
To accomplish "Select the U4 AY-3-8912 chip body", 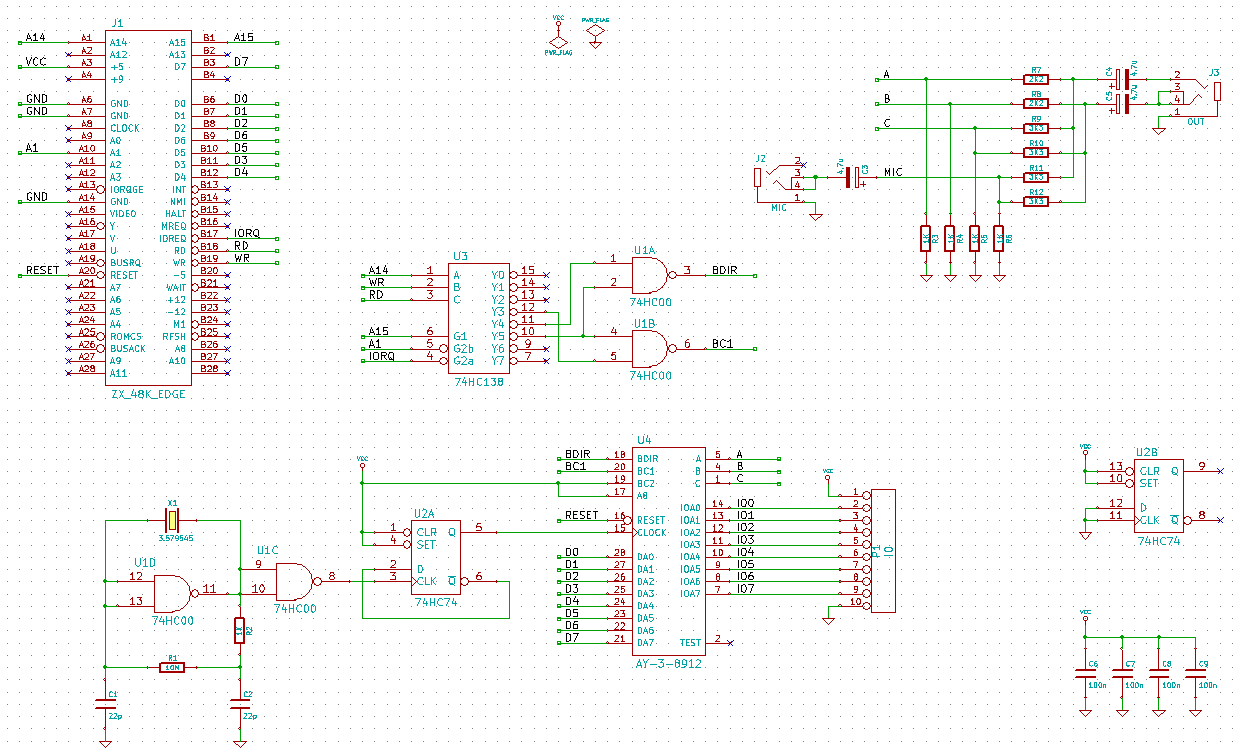I will 669,551.
